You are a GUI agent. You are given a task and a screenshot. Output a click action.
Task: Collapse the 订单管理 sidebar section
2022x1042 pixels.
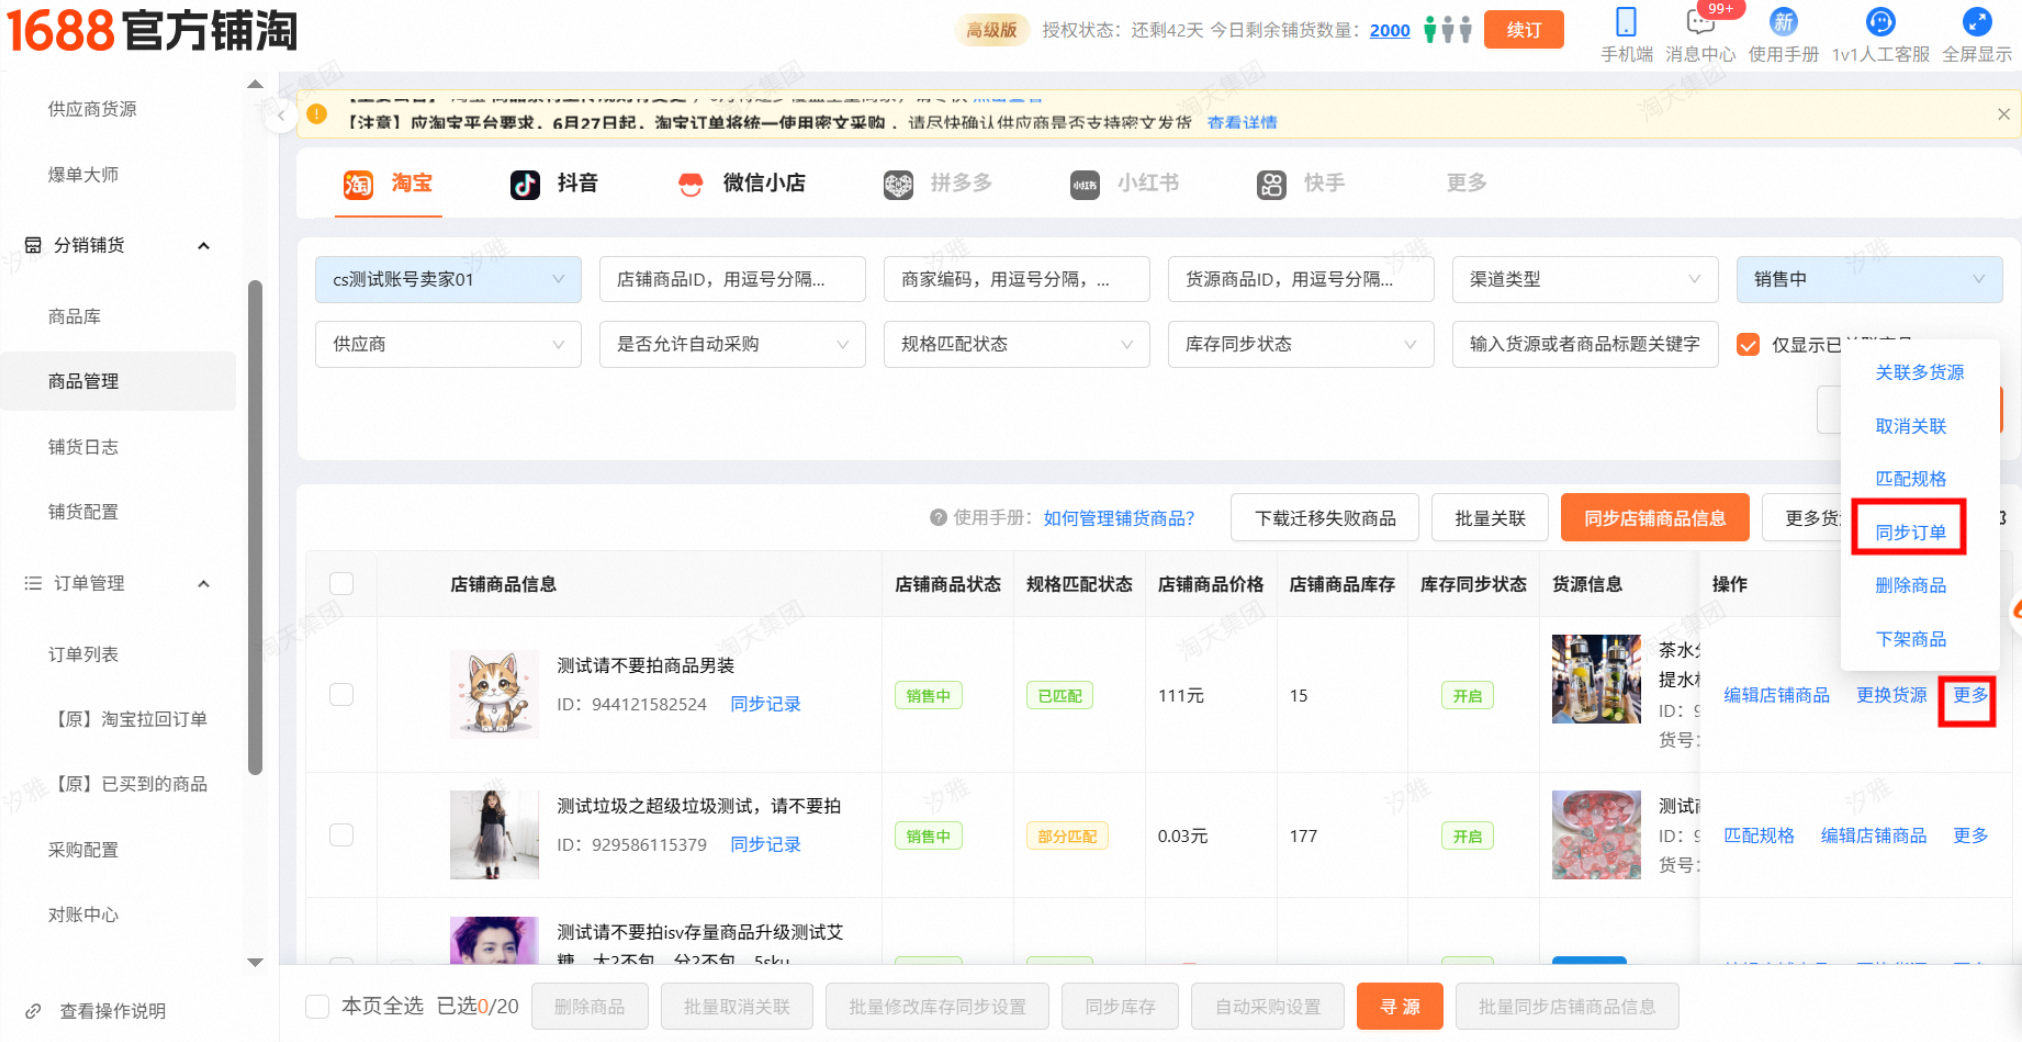click(204, 584)
